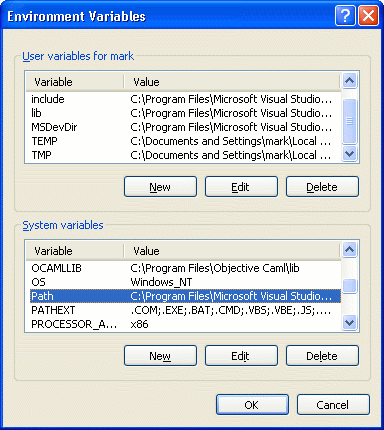Click the user variables scrollbar thumb
This screenshot has width=384, height=430.
click(x=350, y=121)
